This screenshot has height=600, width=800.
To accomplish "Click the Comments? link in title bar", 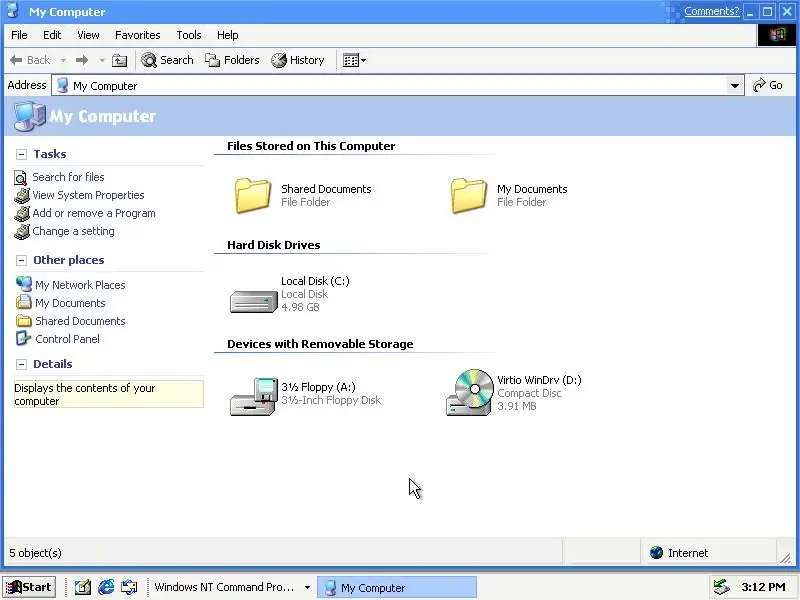I will click(x=711, y=11).
